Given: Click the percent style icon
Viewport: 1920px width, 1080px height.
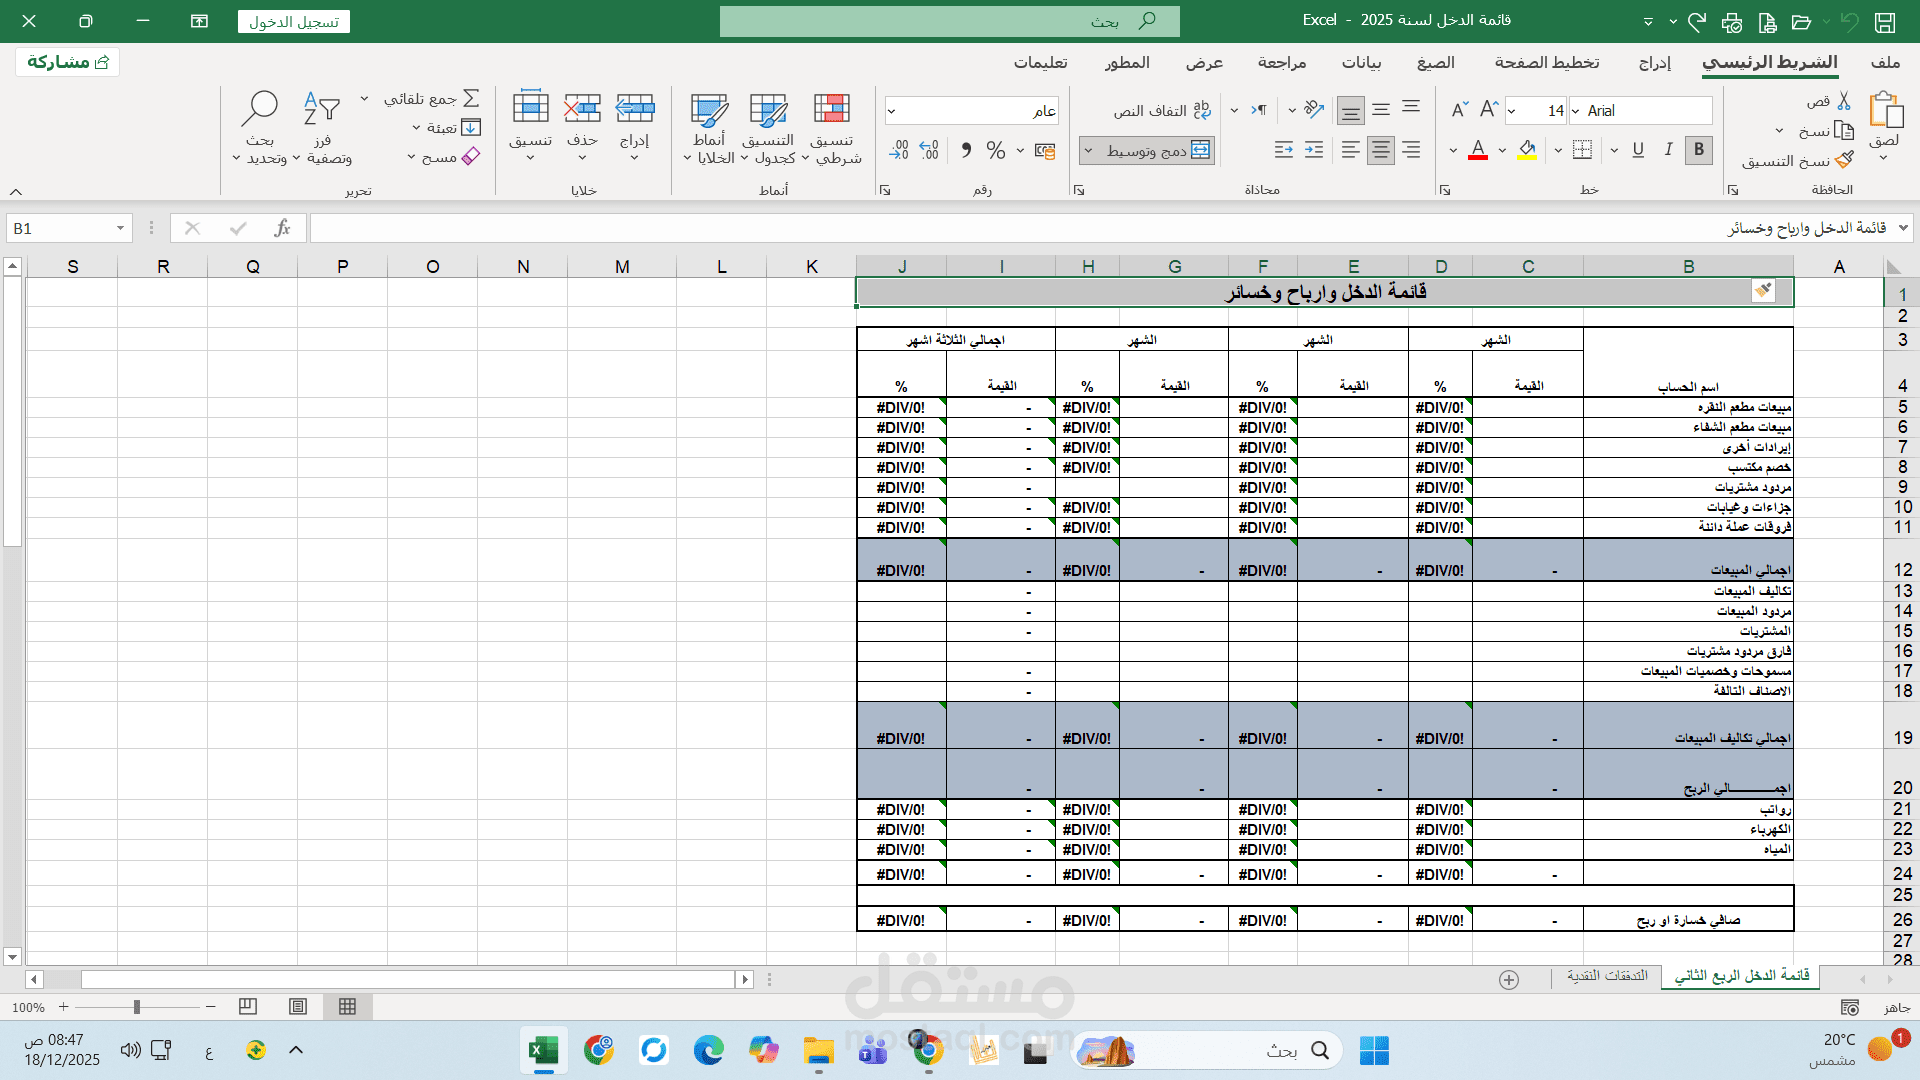Looking at the screenshot, I should coord(995,150).
